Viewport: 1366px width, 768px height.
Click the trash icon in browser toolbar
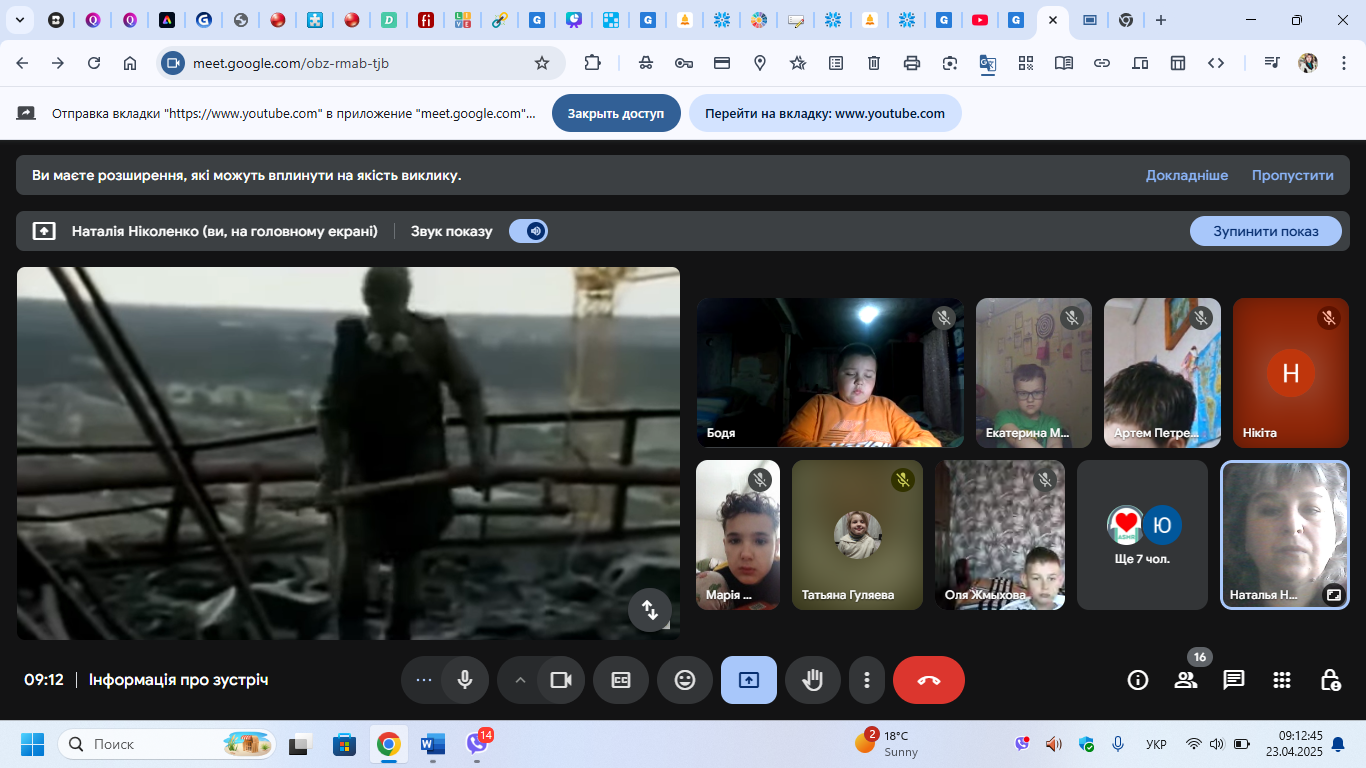tap(874, 63)
